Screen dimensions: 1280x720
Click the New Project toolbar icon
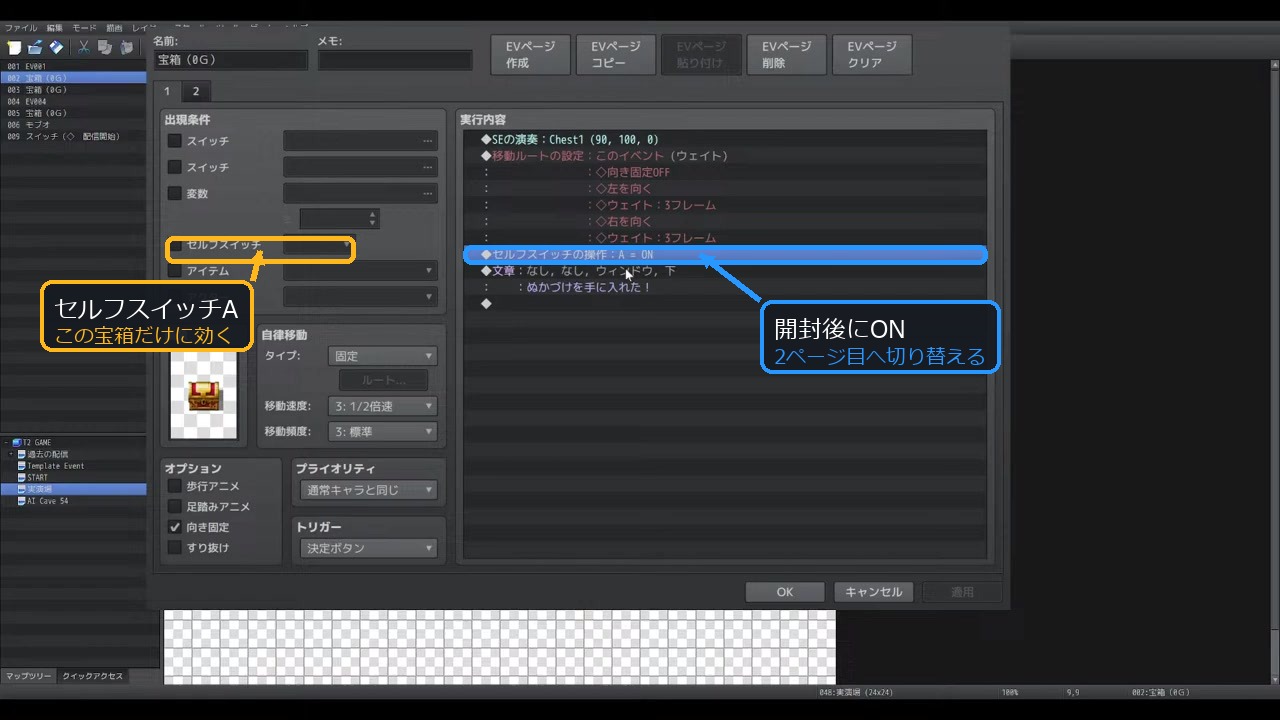[x=14, y=47]
